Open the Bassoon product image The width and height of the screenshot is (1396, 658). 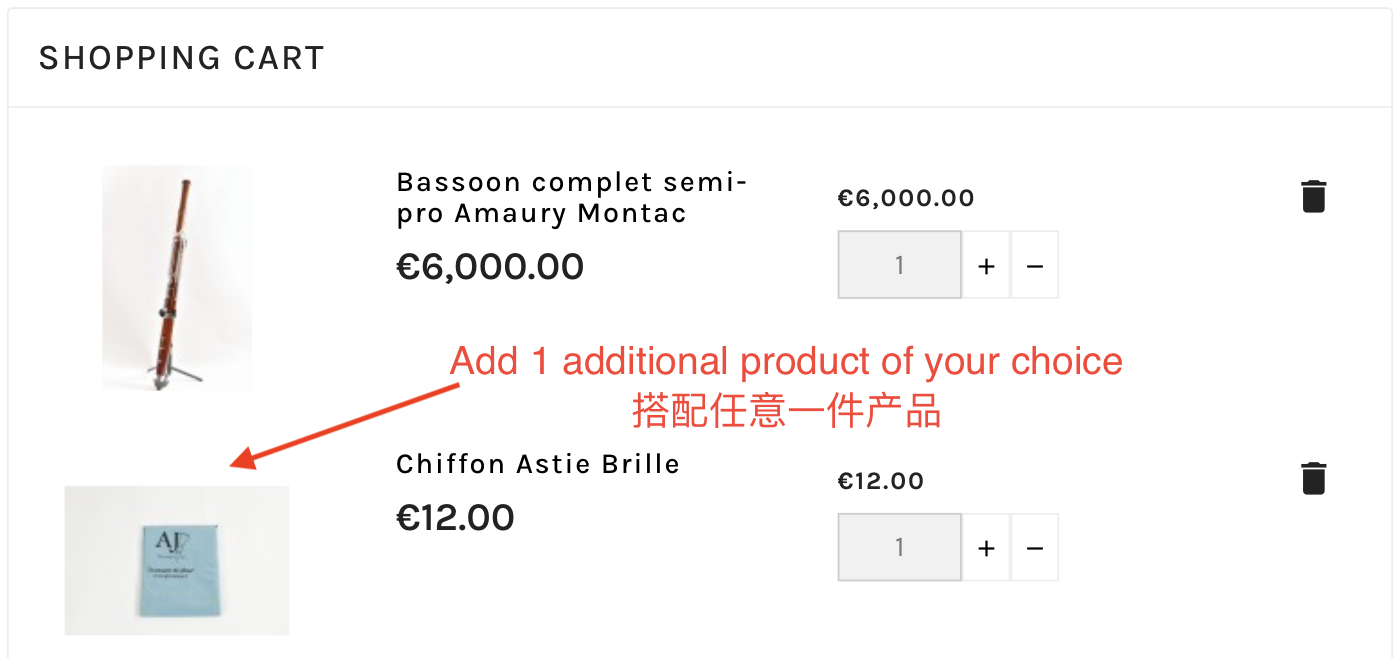[x=177, y=278]
